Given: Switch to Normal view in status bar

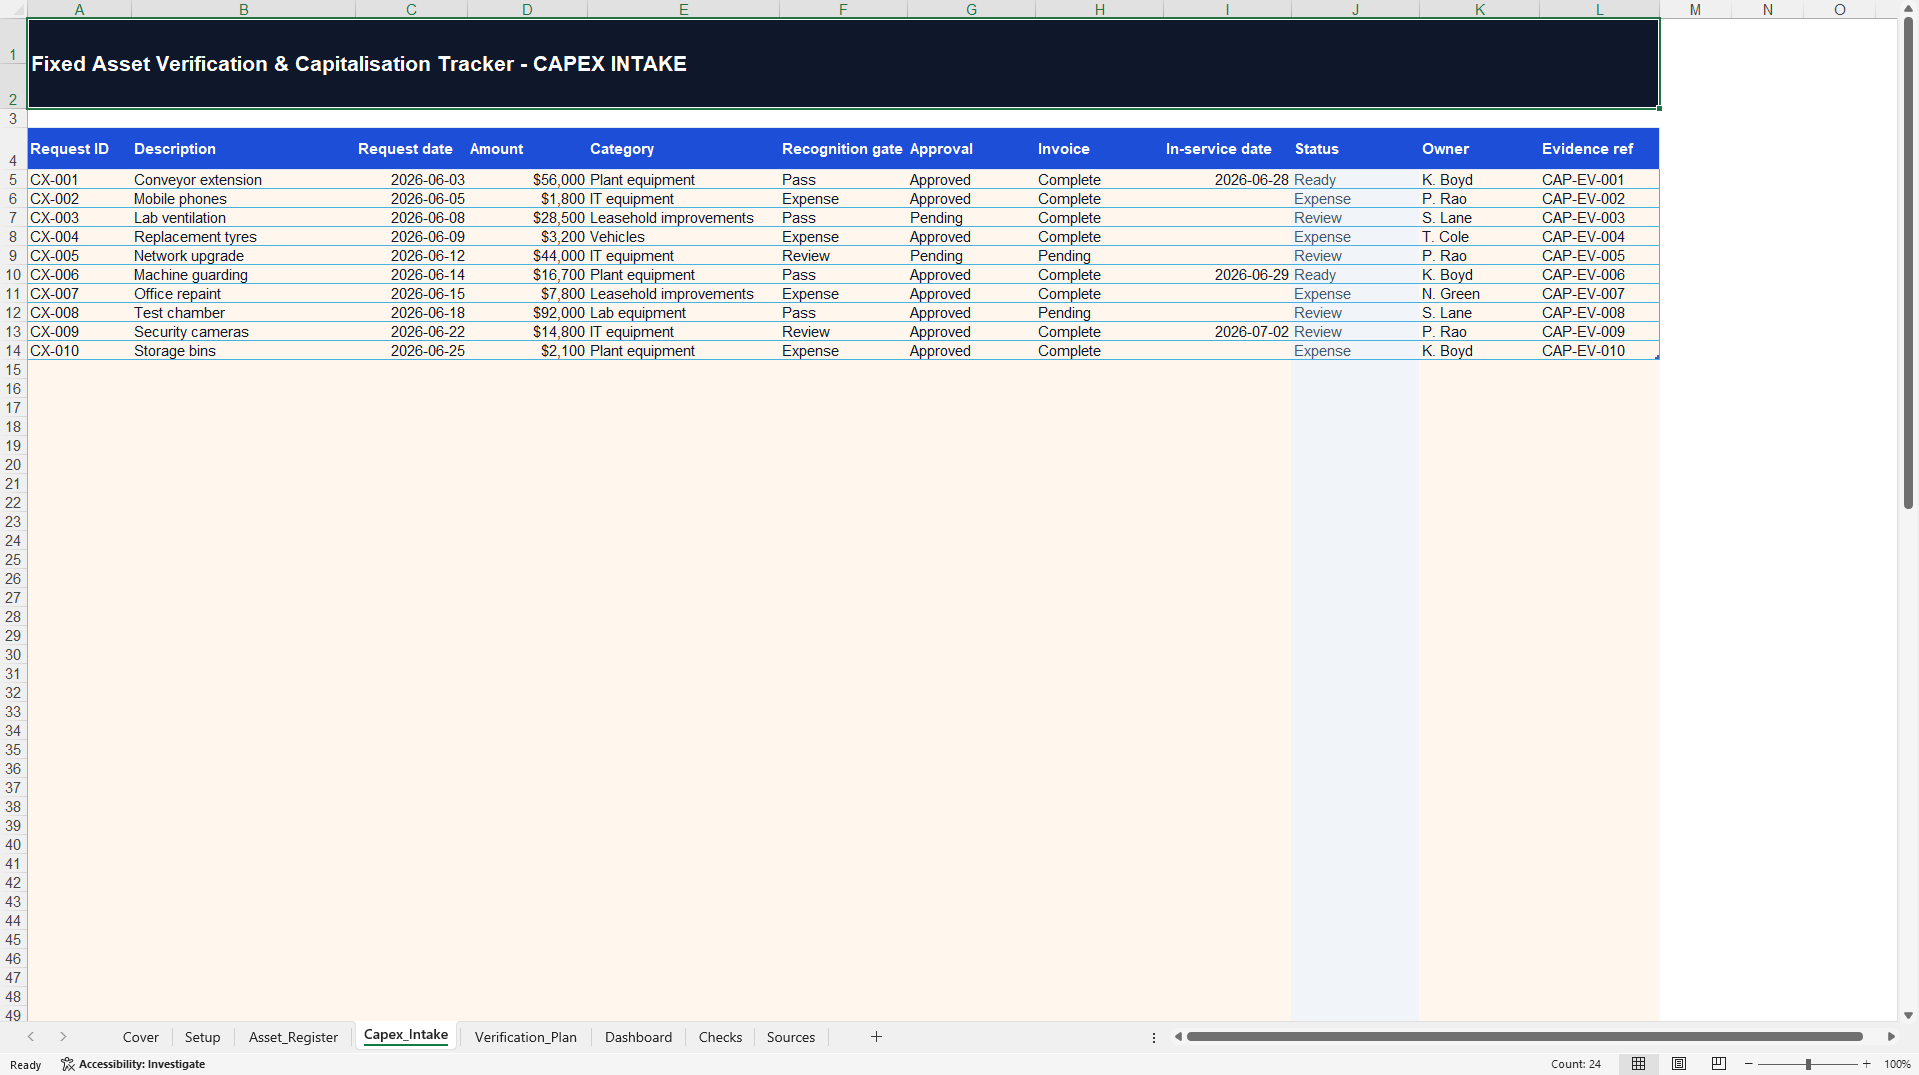Looking at the screenshot, I should [1638, 1064].
